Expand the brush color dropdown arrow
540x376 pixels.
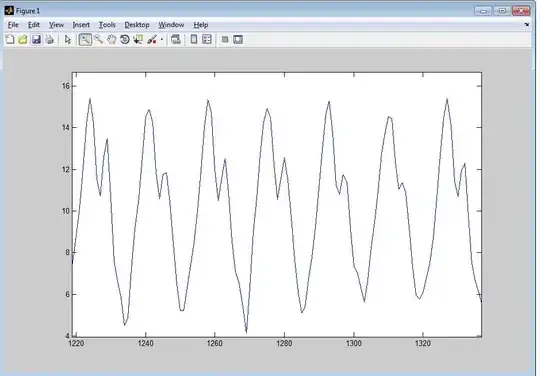pyautogui.click(x=162, y=40)
